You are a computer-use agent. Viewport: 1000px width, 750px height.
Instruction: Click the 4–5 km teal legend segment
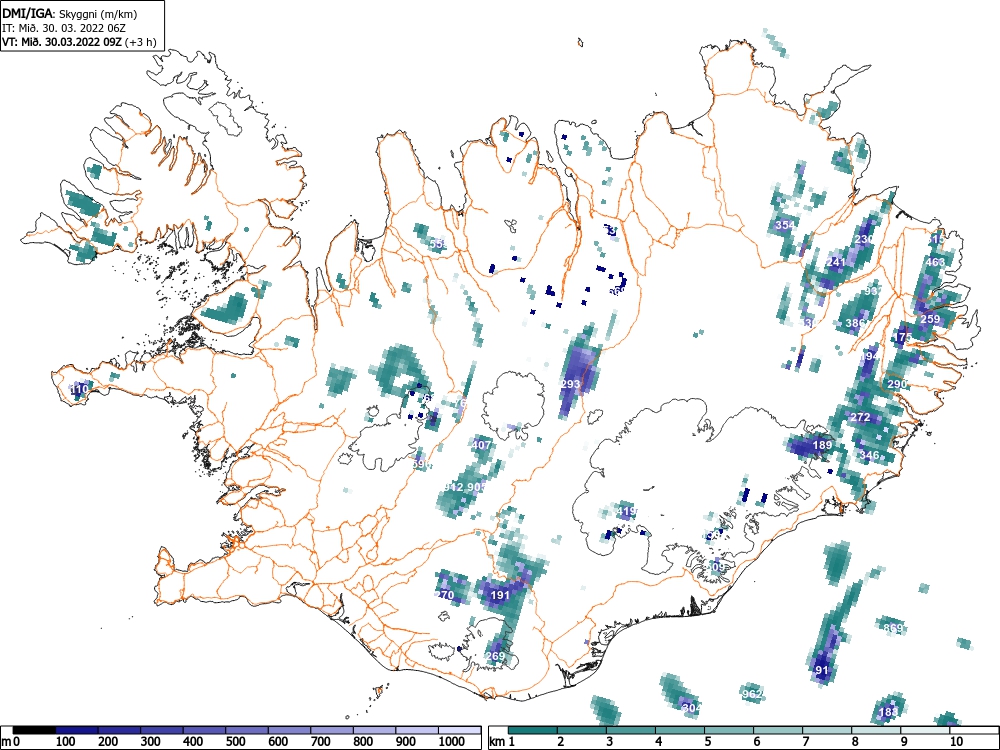point(680,730)
